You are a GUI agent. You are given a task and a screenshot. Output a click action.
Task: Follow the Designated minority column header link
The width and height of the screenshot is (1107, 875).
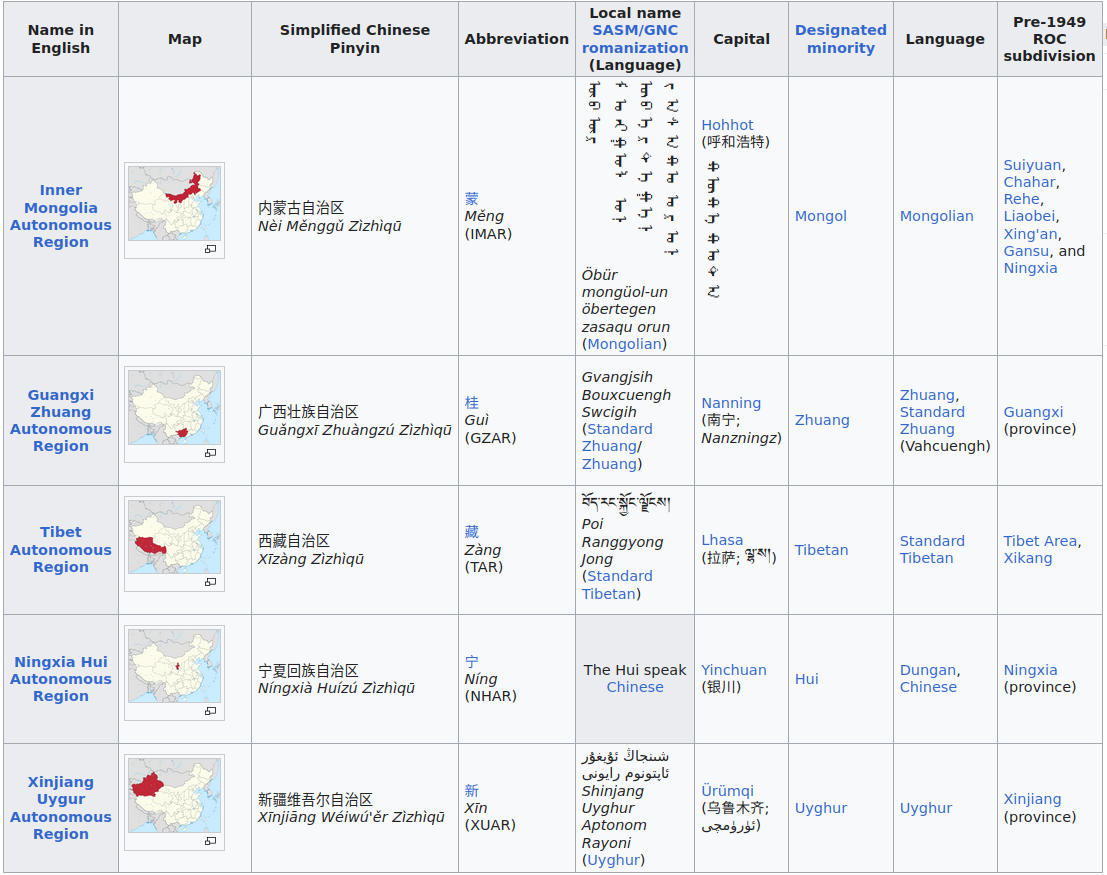click(x=840, y=39)
